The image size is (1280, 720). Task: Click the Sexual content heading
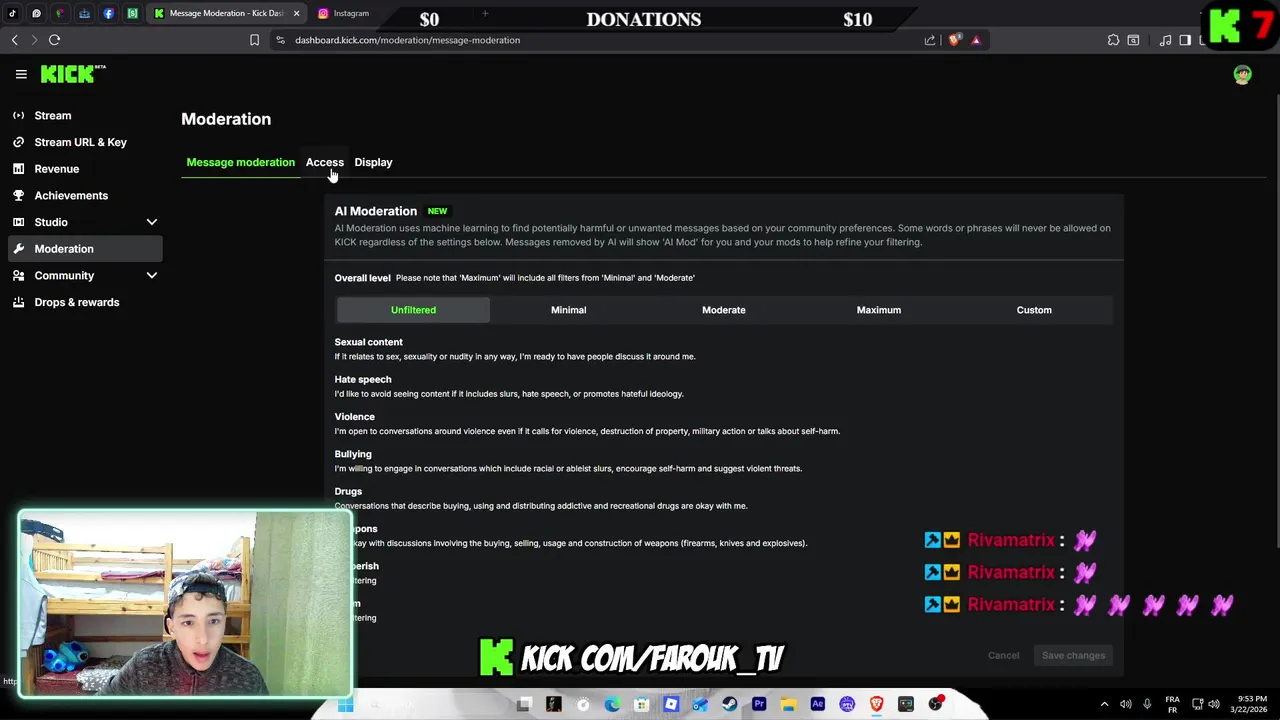click(368, 342)
